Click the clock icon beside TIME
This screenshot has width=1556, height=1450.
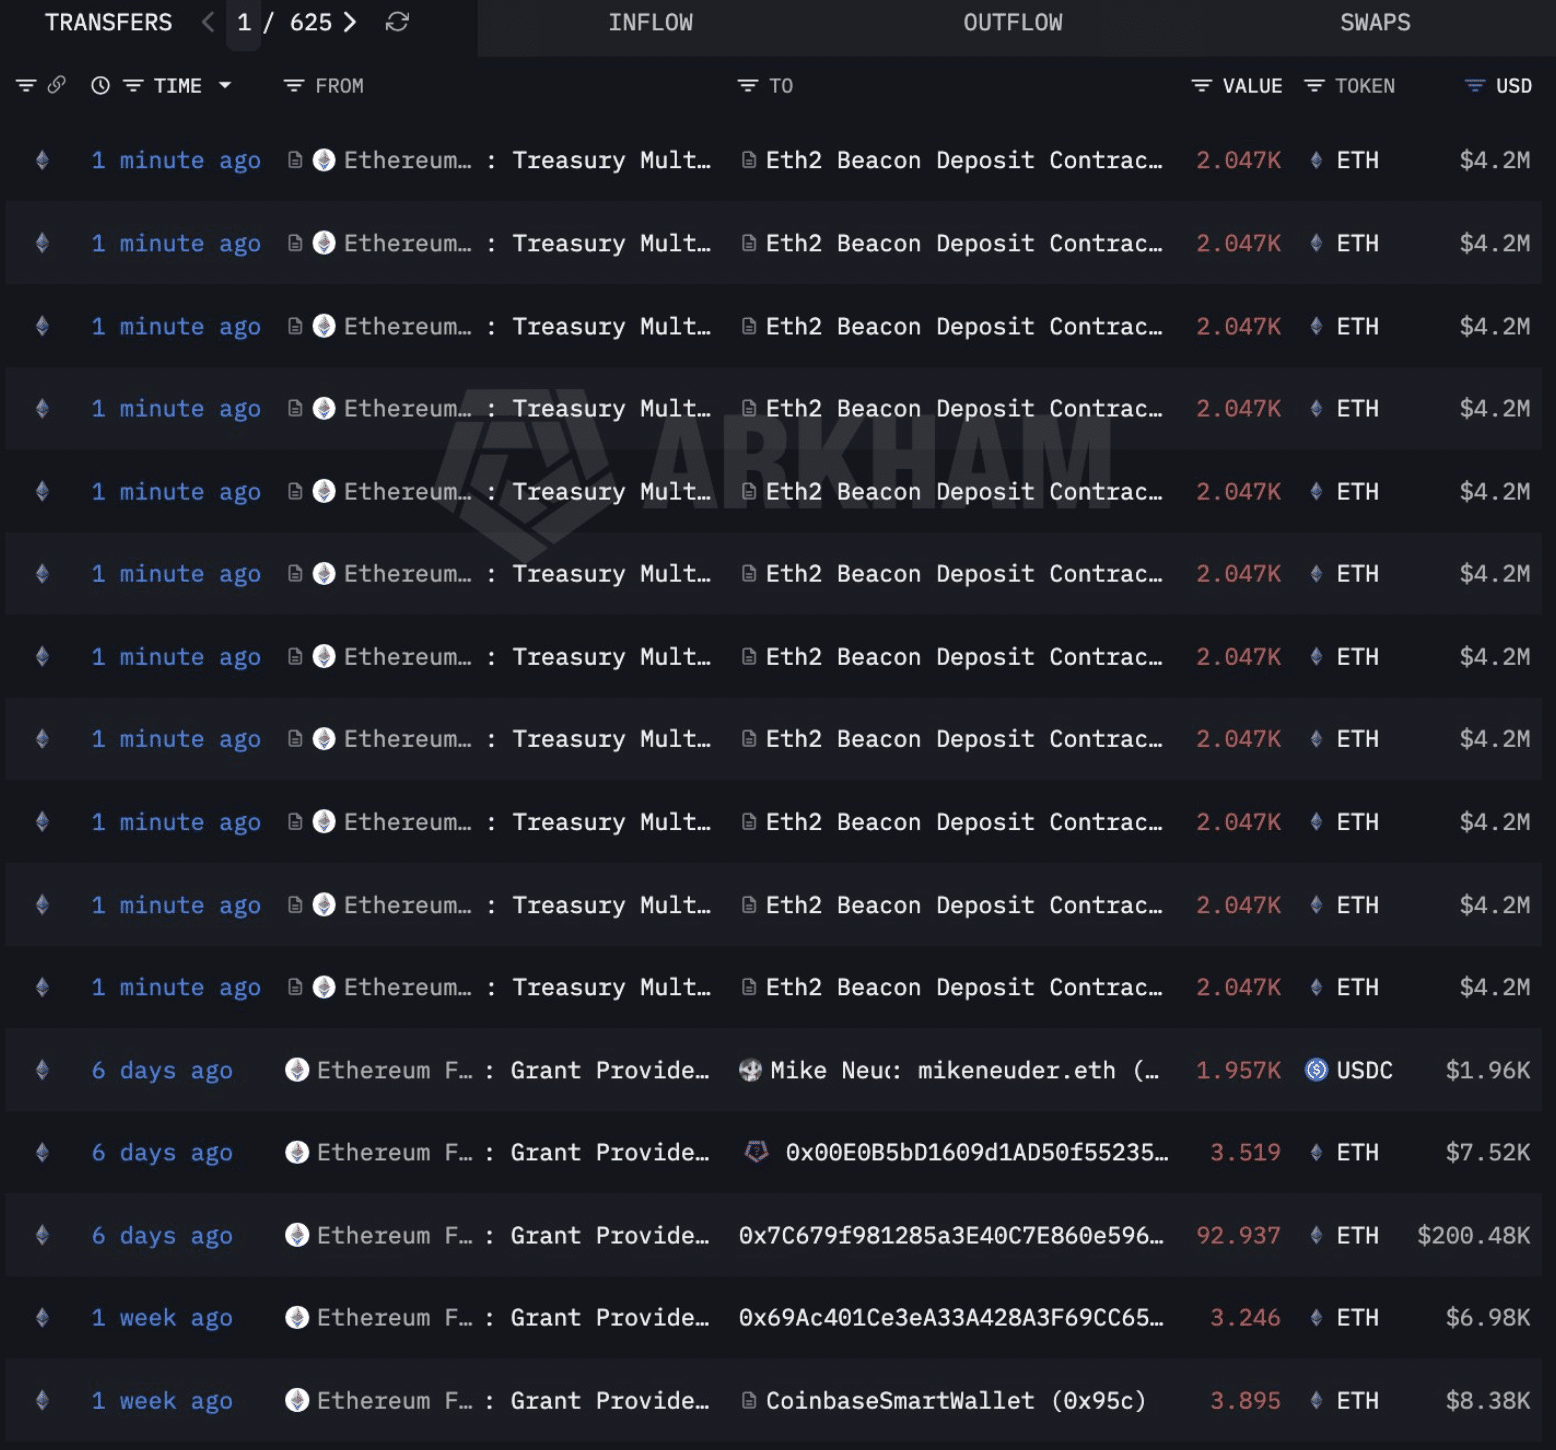pos(100,86)
